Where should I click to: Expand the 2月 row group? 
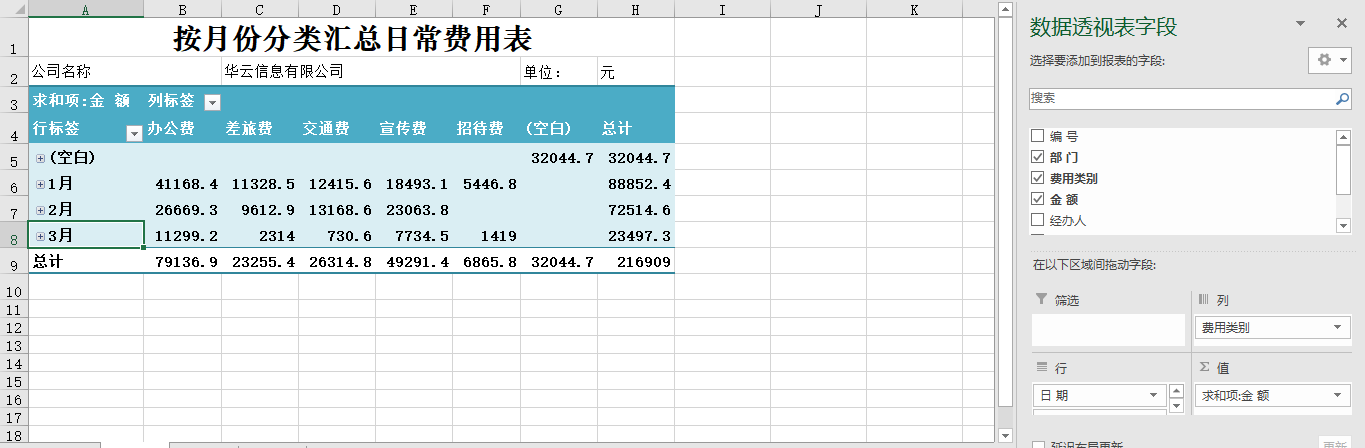click(x=40, y=210)
